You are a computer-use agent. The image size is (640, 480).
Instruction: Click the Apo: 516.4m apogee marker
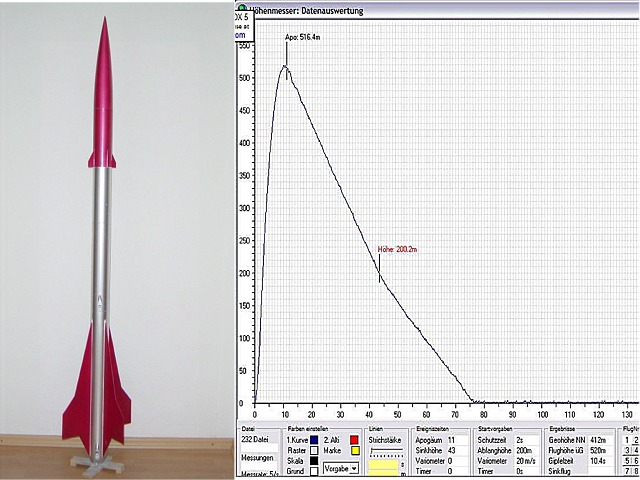[302, 38]
